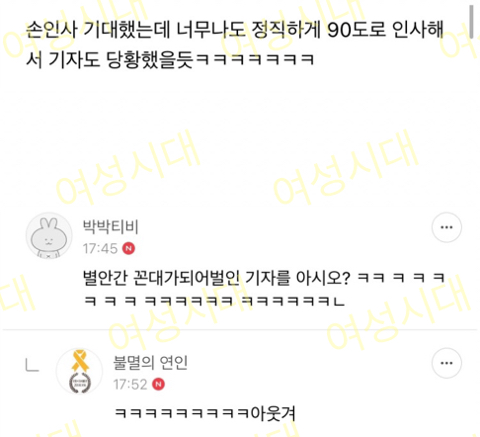Select the post line 서 기자도 당황했을듯

coord(170,60)
